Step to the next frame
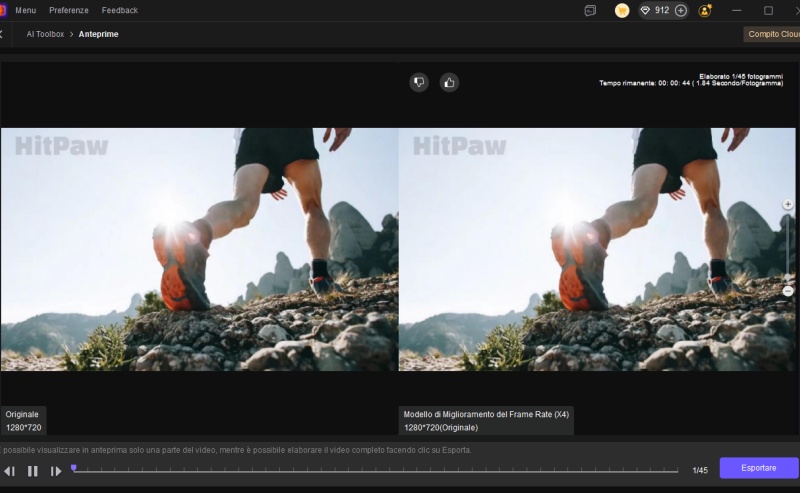Screen dimensions: 800x493 [x=56, y=471]
